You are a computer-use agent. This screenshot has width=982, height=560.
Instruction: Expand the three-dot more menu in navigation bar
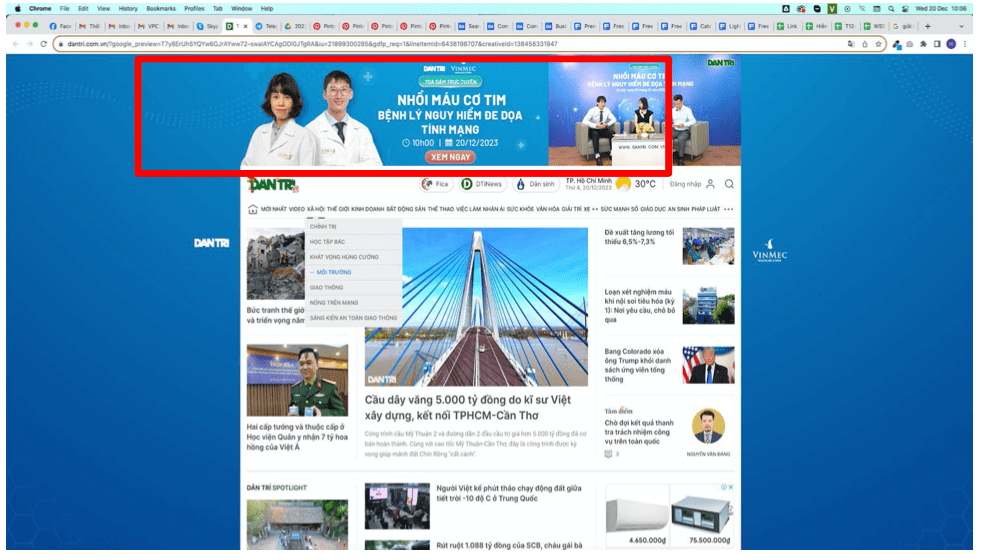[728, 209]
